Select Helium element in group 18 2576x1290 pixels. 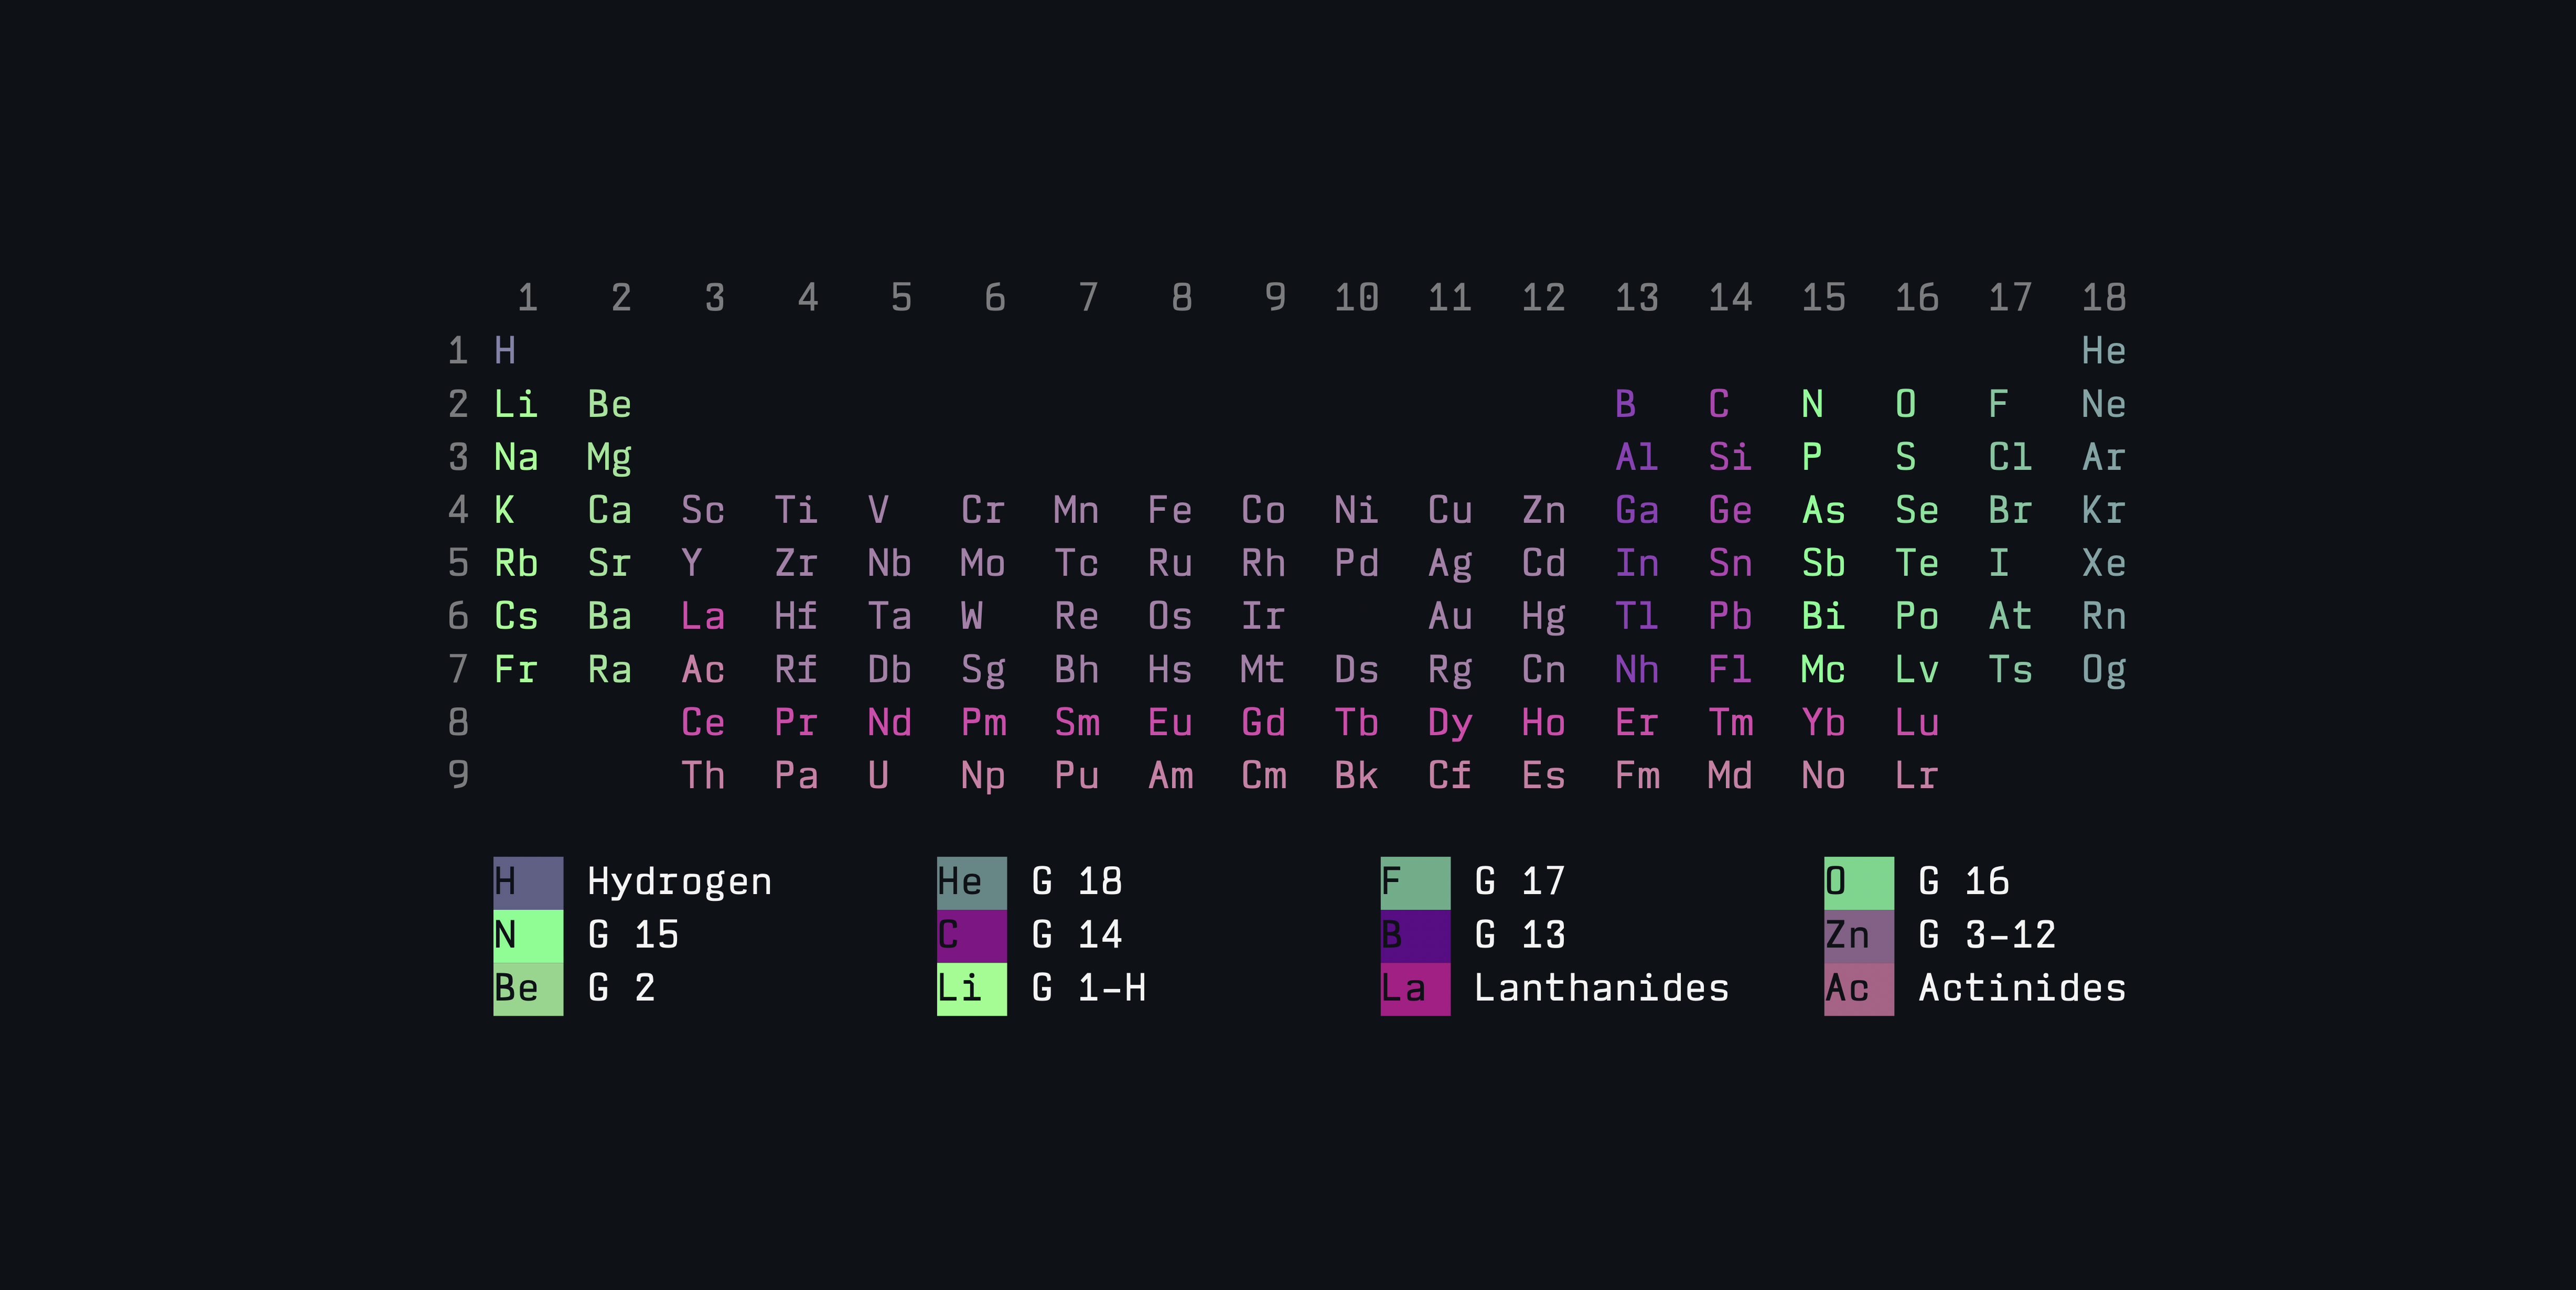pyautogui.click(x=2103, y=351)
